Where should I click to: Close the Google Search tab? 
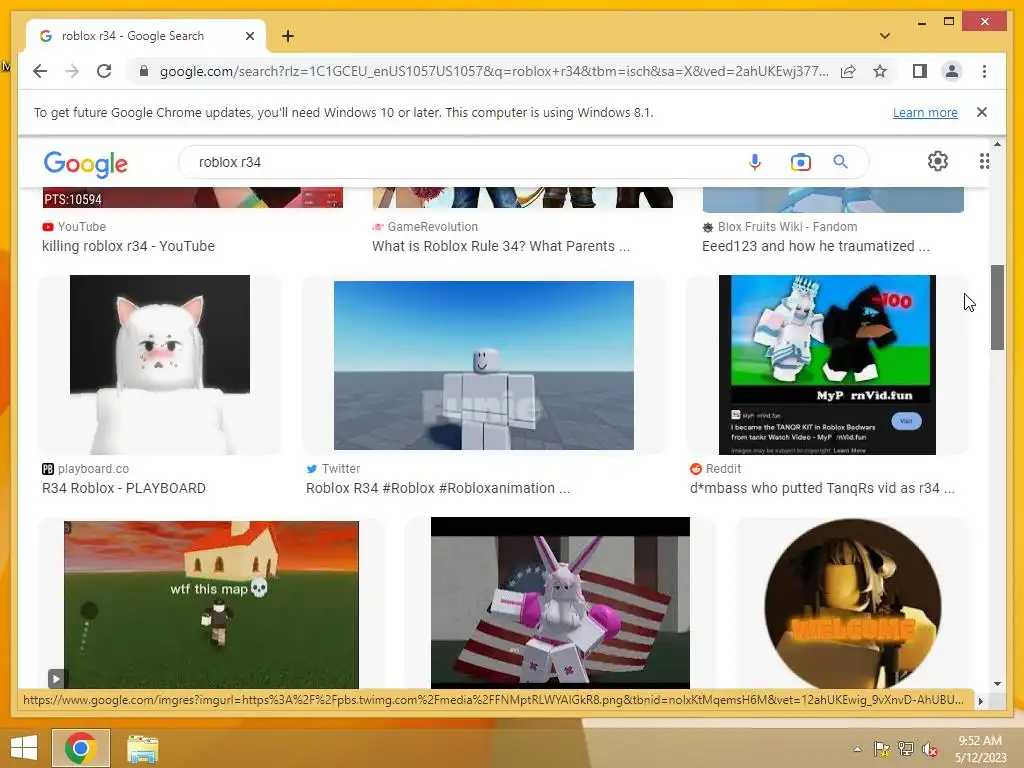pyautogui.click(x=249, y=36)
